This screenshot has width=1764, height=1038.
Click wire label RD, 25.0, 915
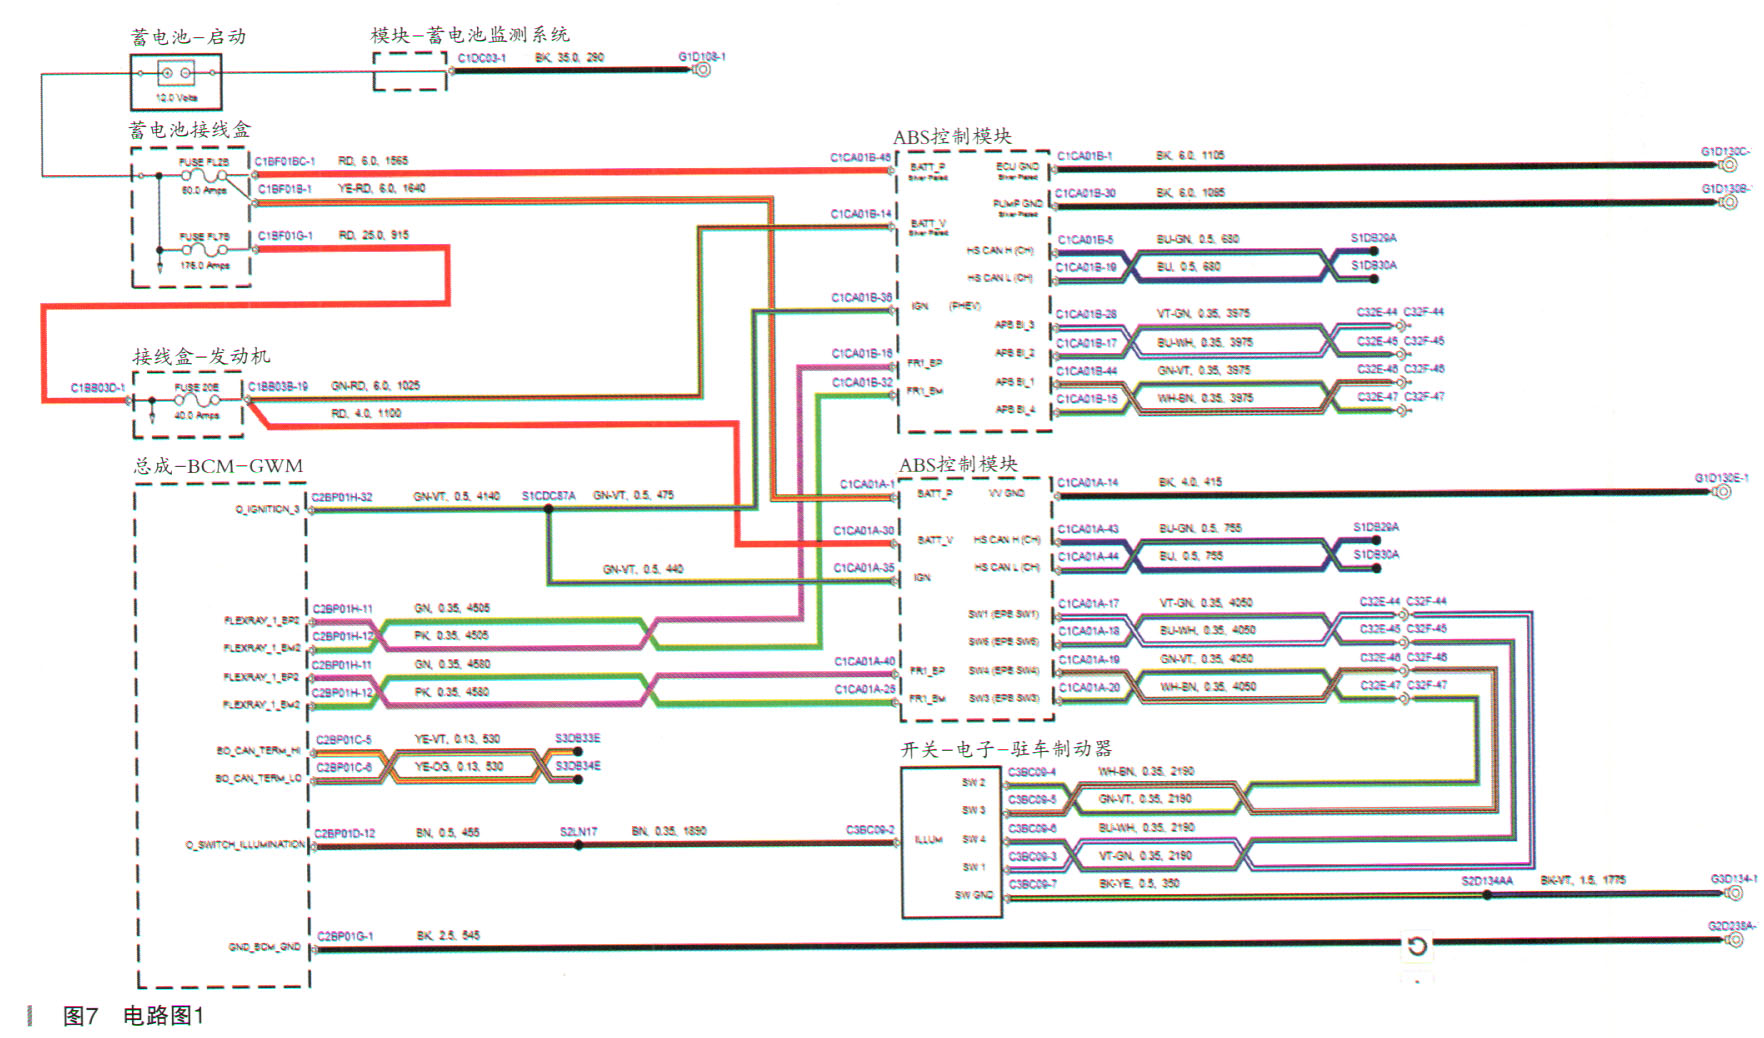[x=374, y=236]
